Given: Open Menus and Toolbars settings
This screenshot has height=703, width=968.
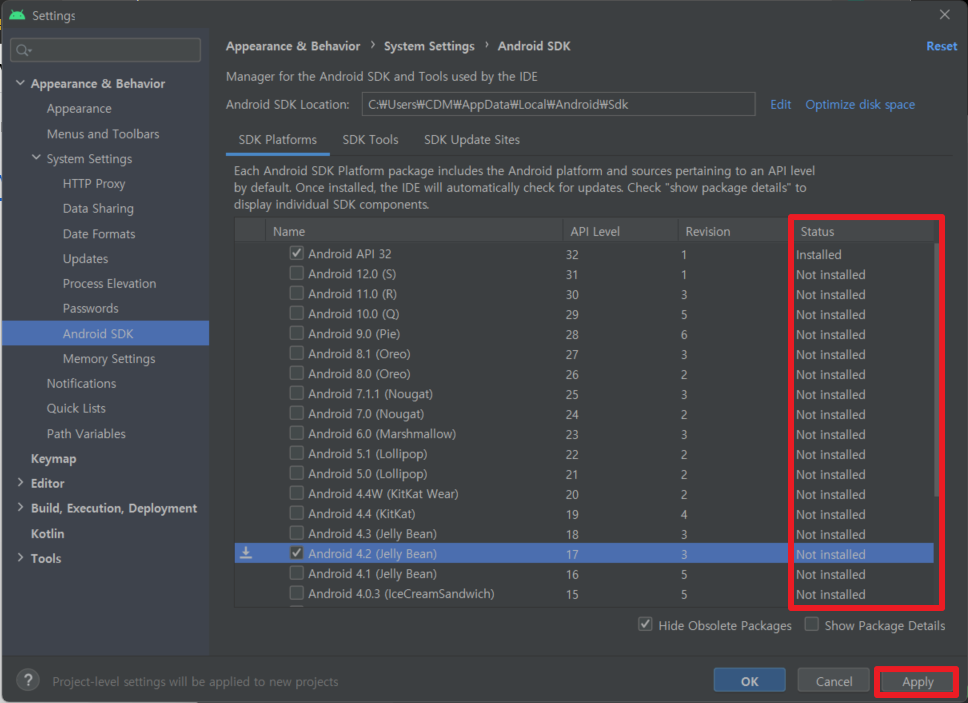Looking at the screenshot, I should coord(103,133).
